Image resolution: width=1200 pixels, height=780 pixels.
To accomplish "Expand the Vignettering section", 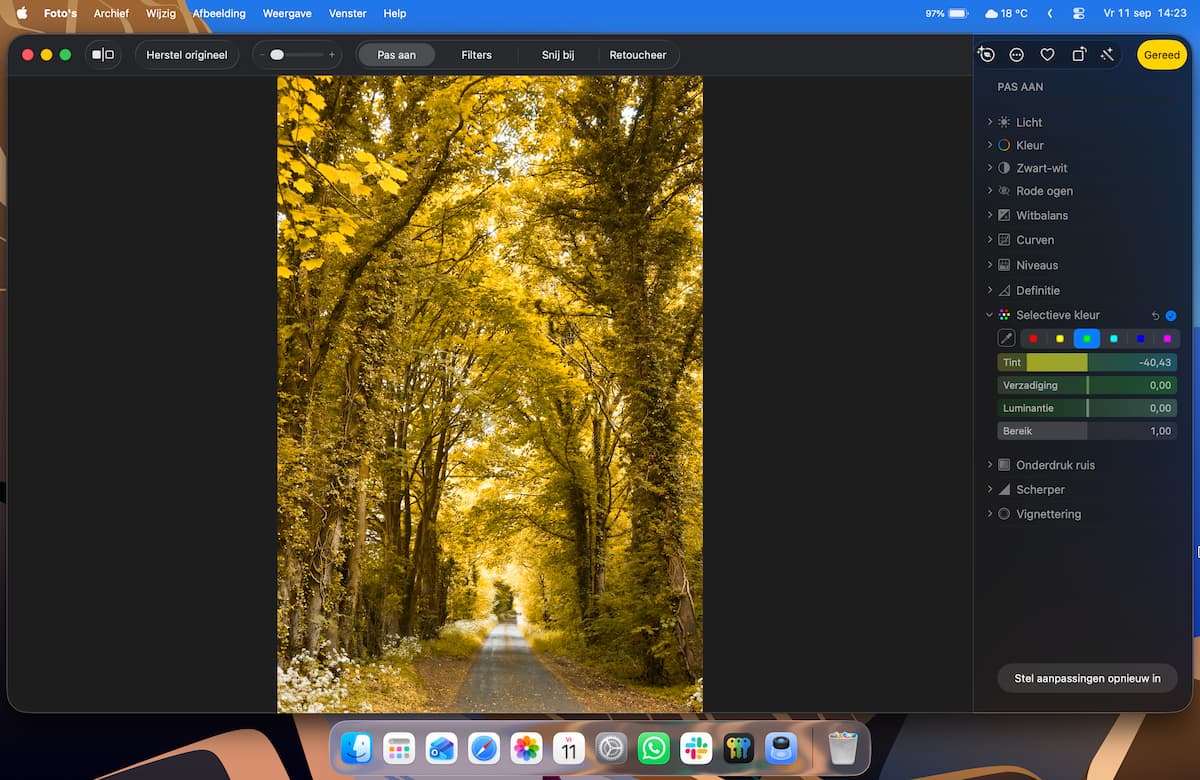I will click(990, 514).
